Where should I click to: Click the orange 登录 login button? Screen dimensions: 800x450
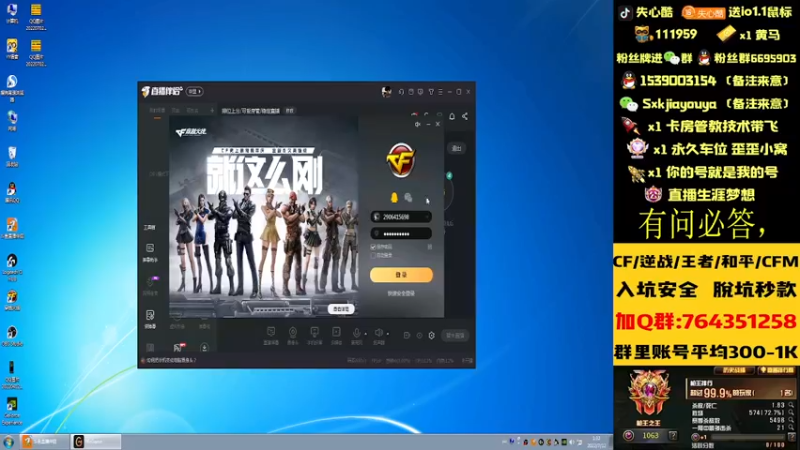(401, 274)
